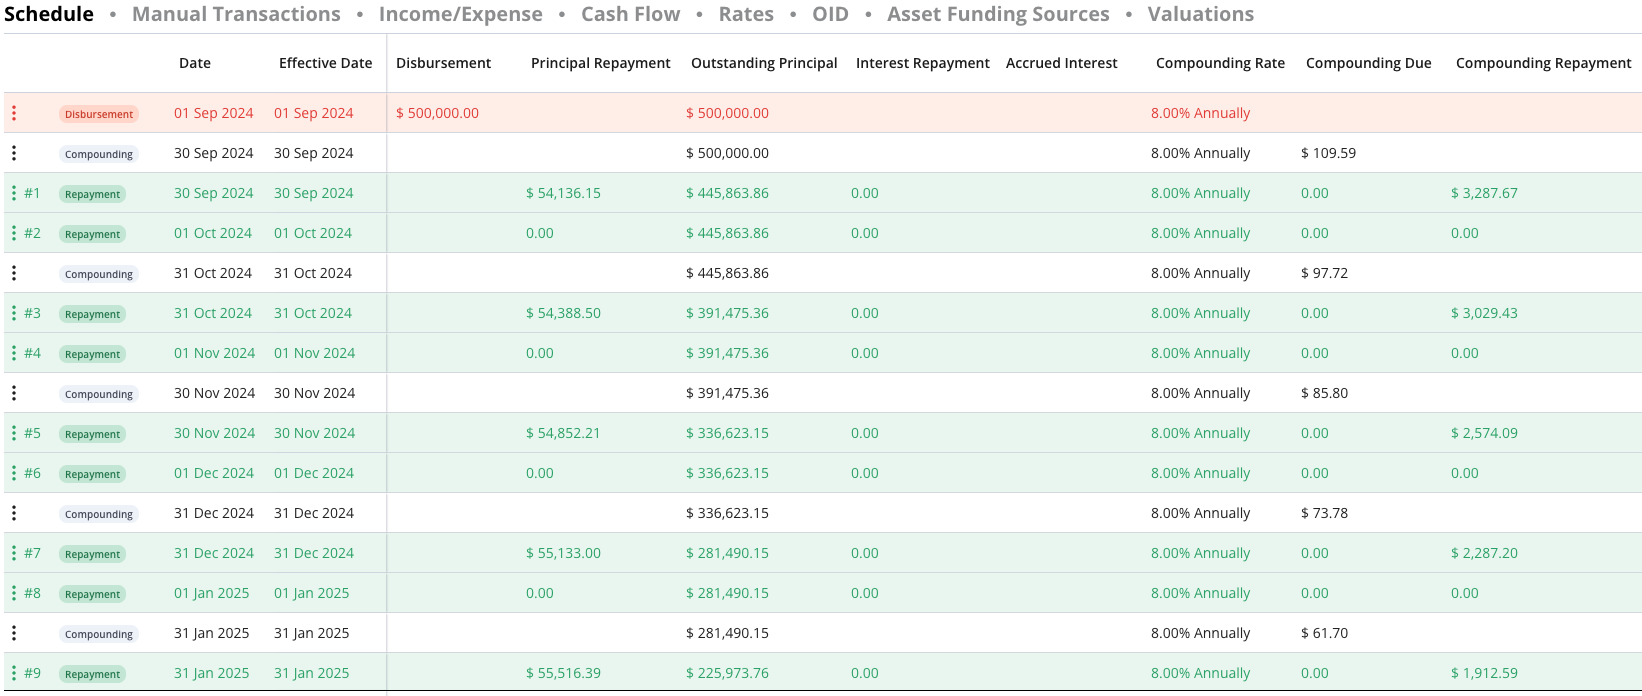Image resolution: width=1642 pixels, height=696 pixels.
Task: Click the $ 500,000.00 disbursement amount
Action: coord(437,113)
